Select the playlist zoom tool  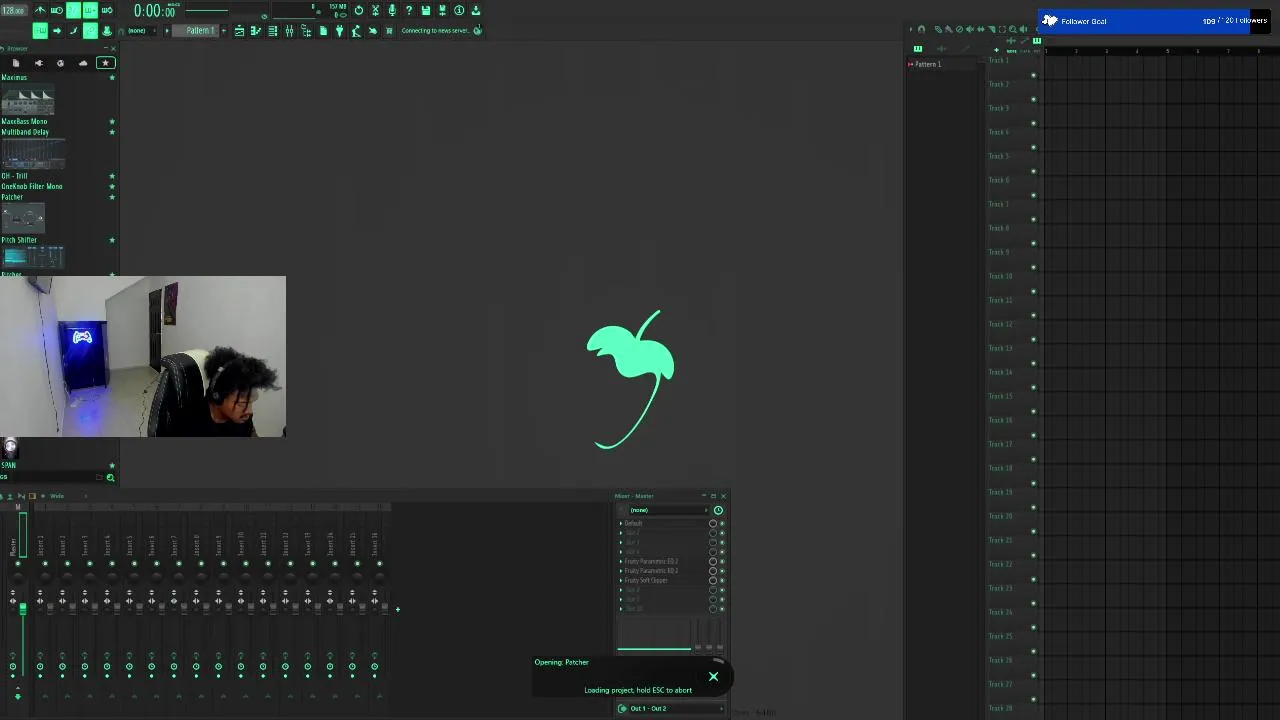[1013, 30]
